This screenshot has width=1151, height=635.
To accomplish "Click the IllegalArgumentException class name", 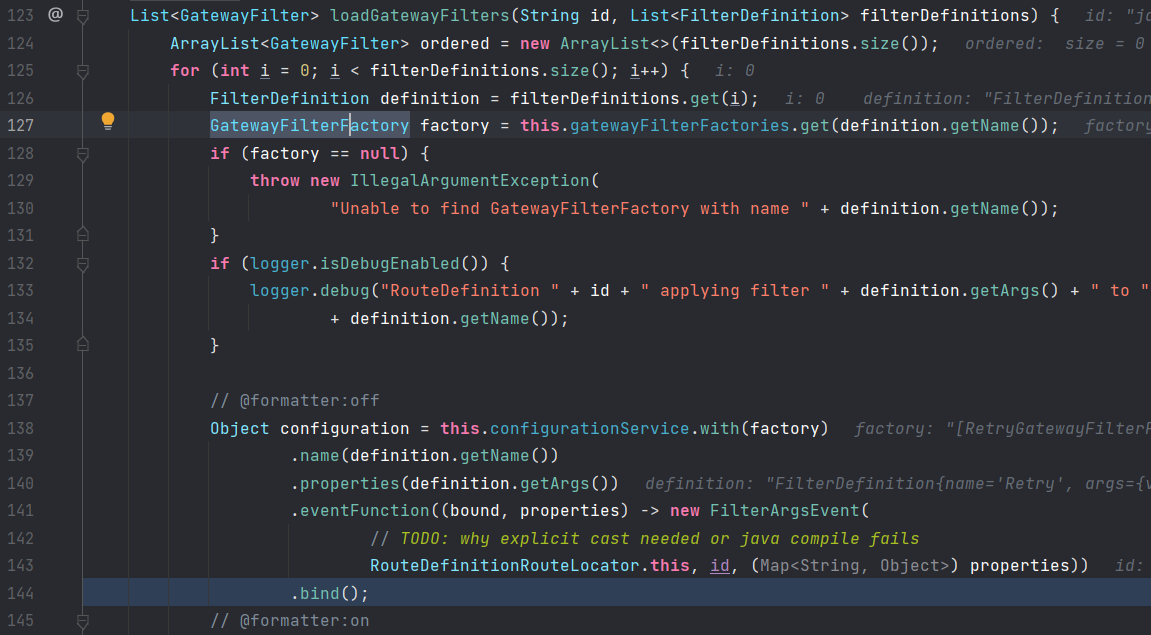I will pyautogui.click(x=469, y=181).
